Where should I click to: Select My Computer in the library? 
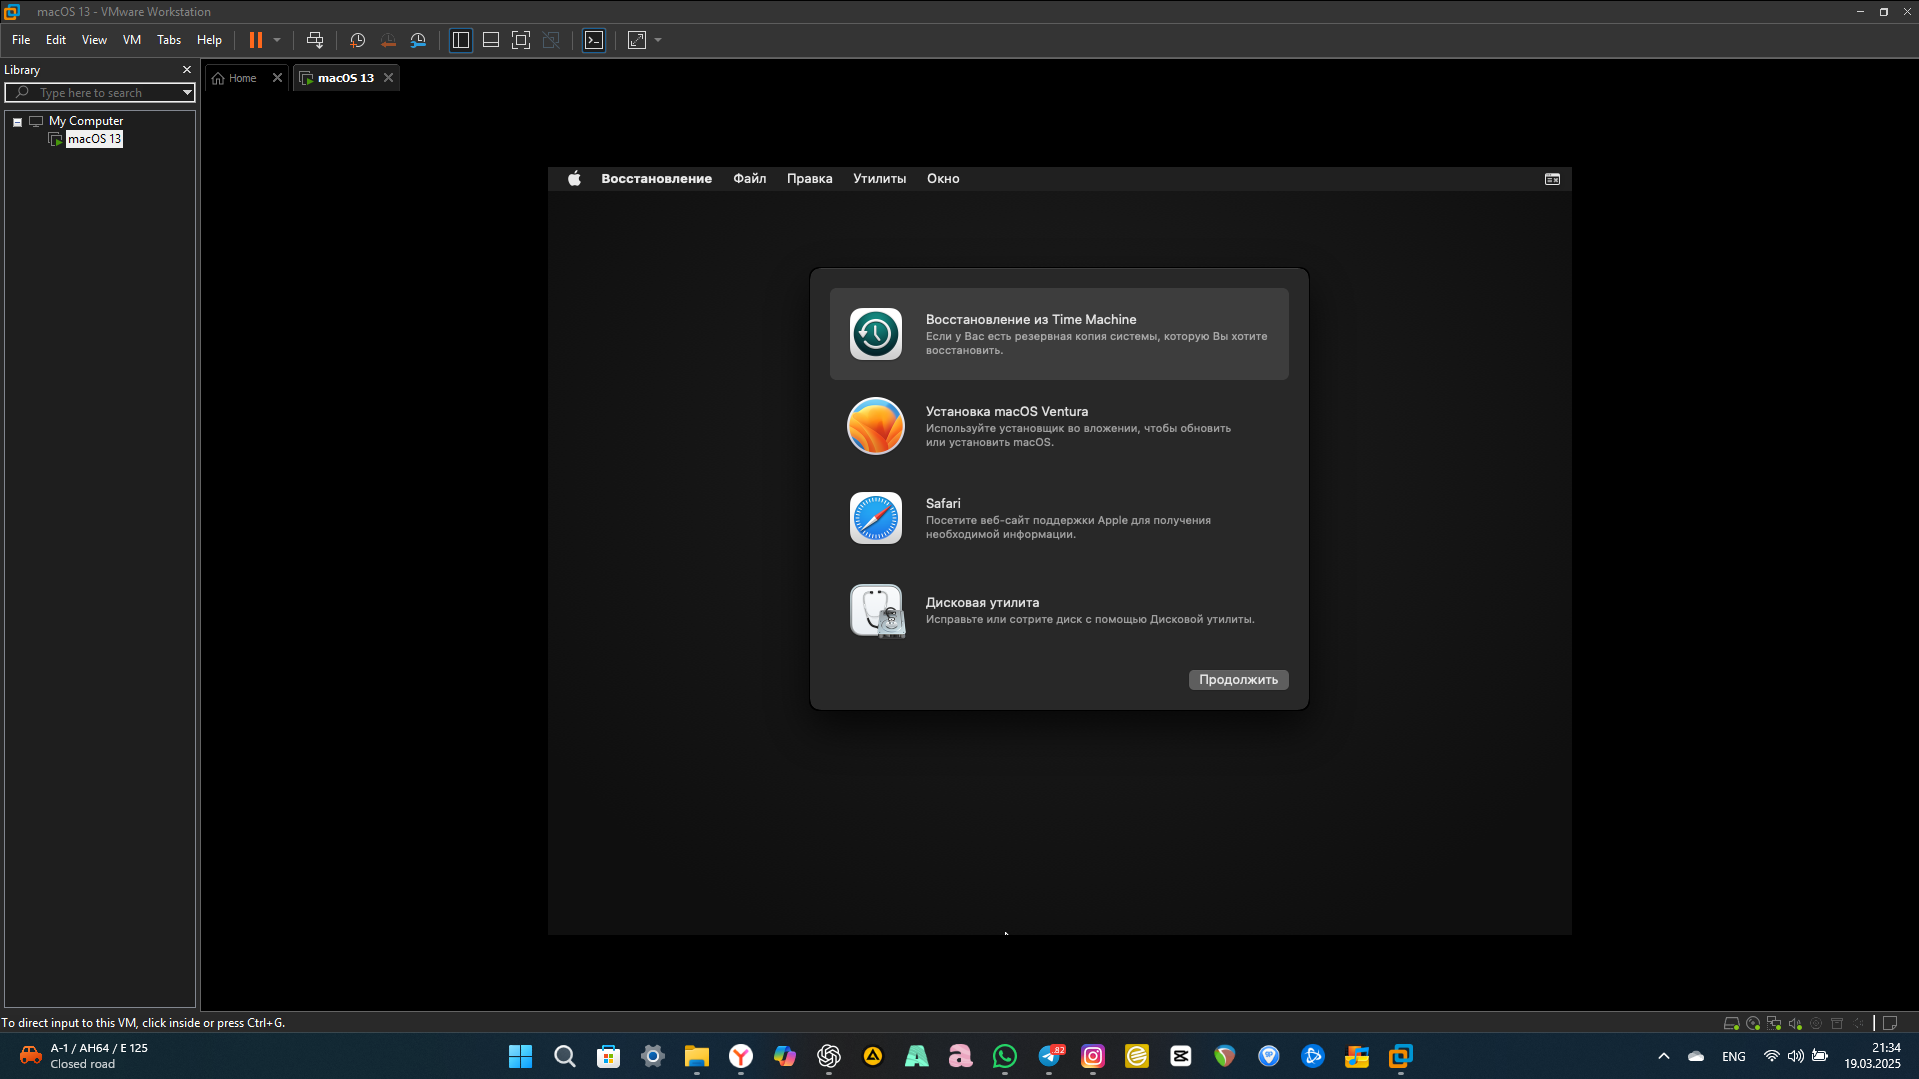[x=86, y=121]
